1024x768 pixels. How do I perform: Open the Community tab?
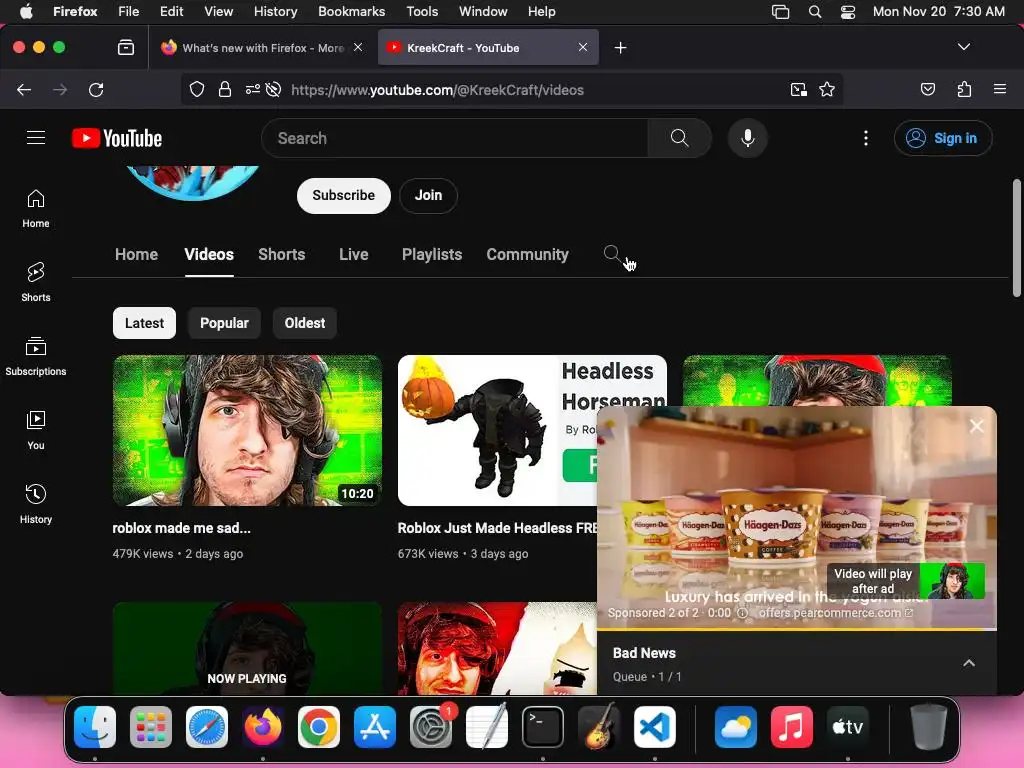click(528, 255)
